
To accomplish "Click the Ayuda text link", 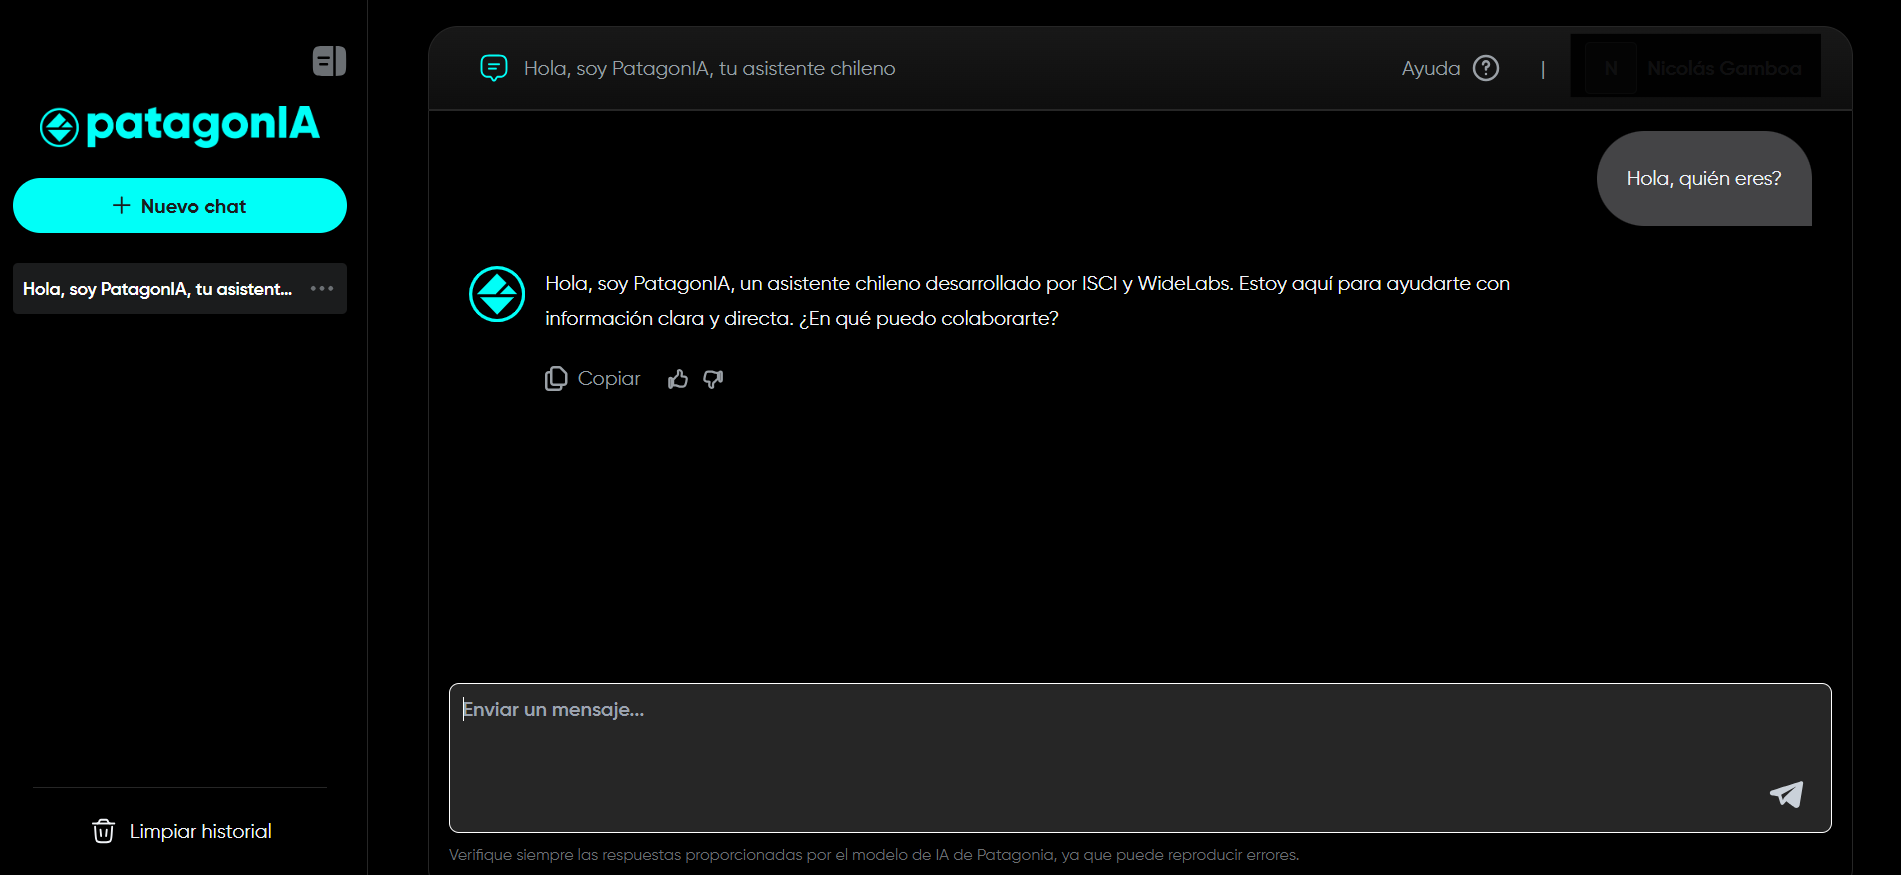I will click(1430, 68).
